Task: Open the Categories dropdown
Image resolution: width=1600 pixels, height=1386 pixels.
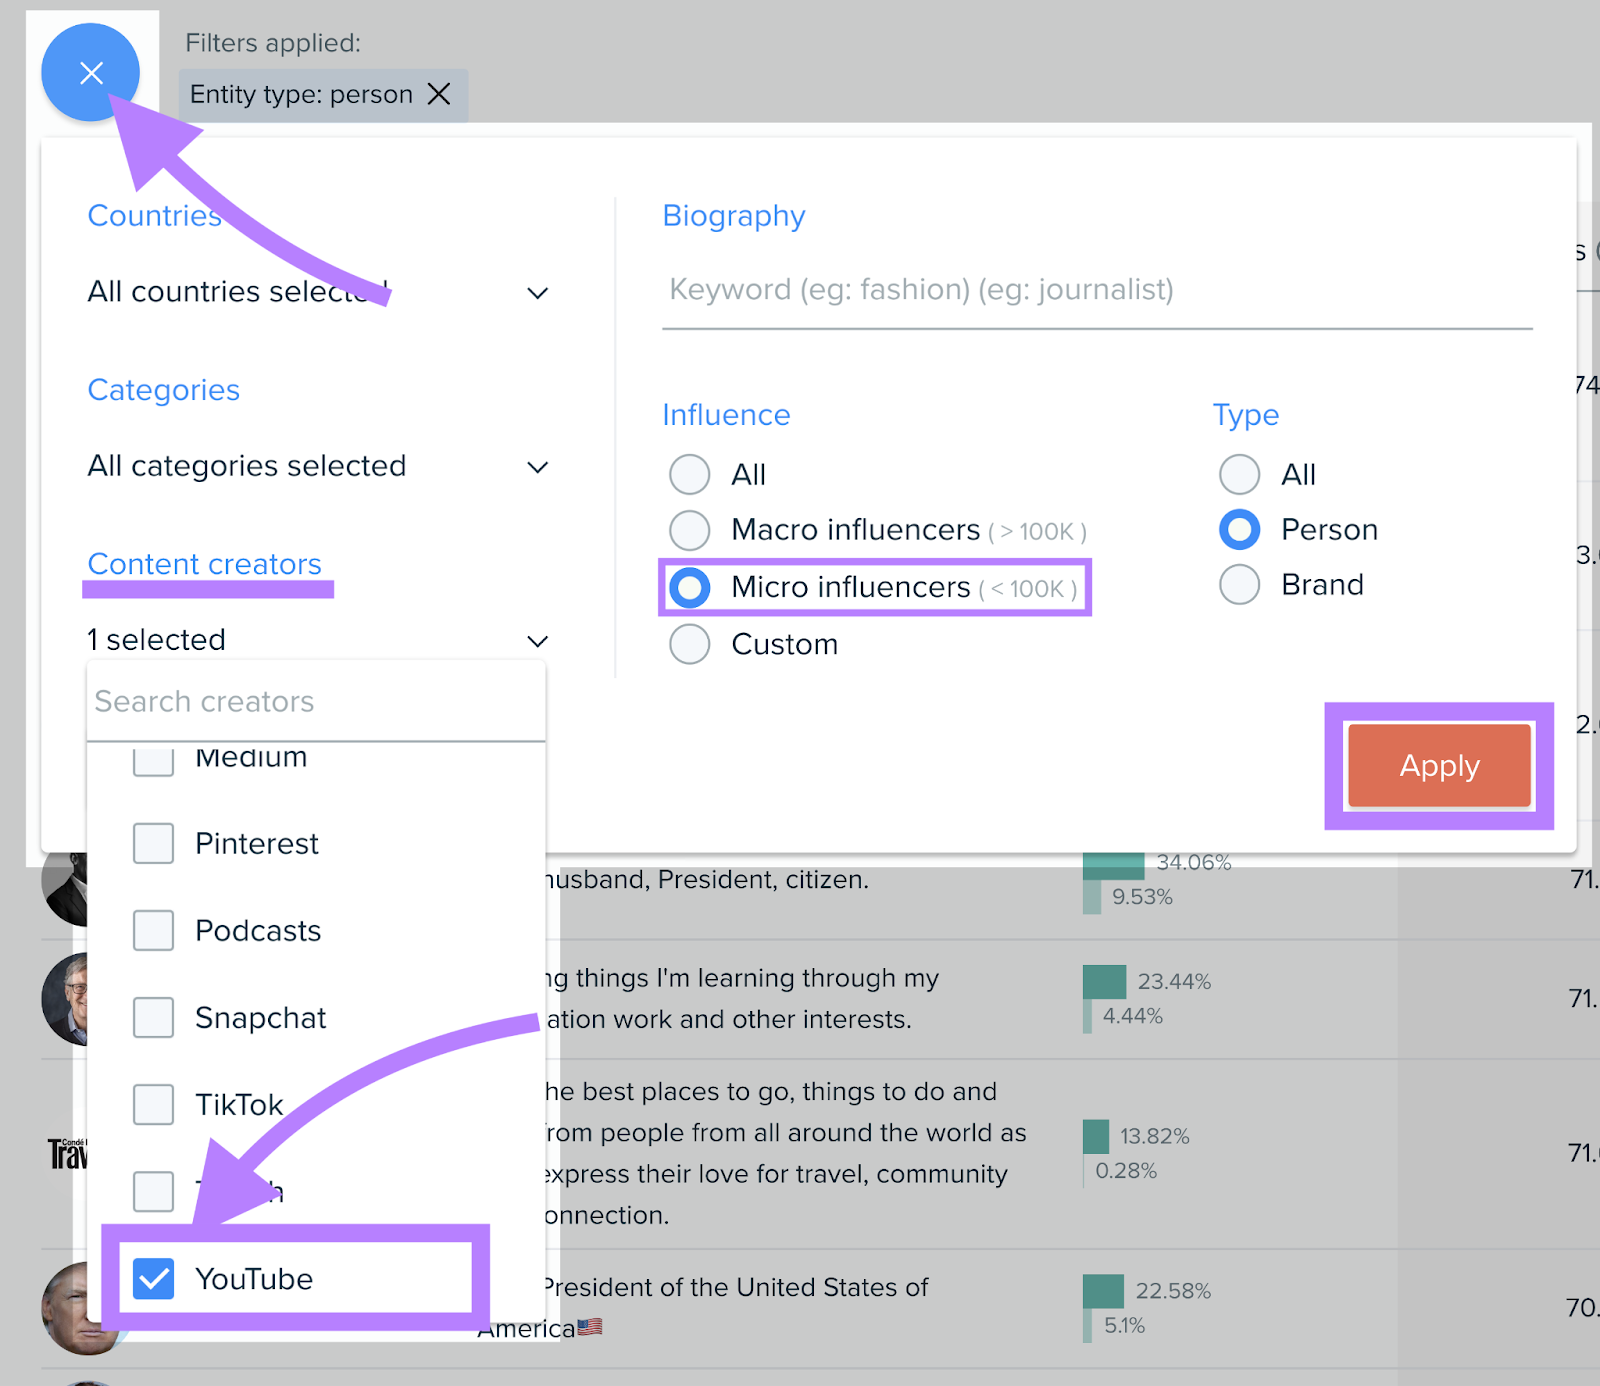Action: click(537, 466)
